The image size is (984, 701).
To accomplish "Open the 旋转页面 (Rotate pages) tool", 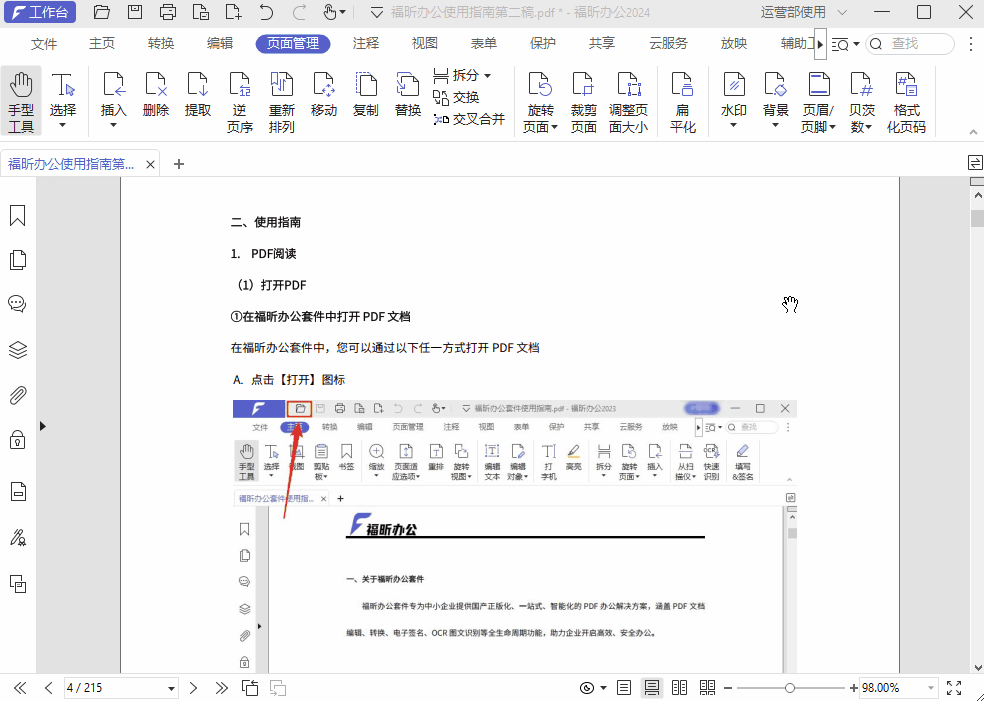I will [x=539, y=95].
